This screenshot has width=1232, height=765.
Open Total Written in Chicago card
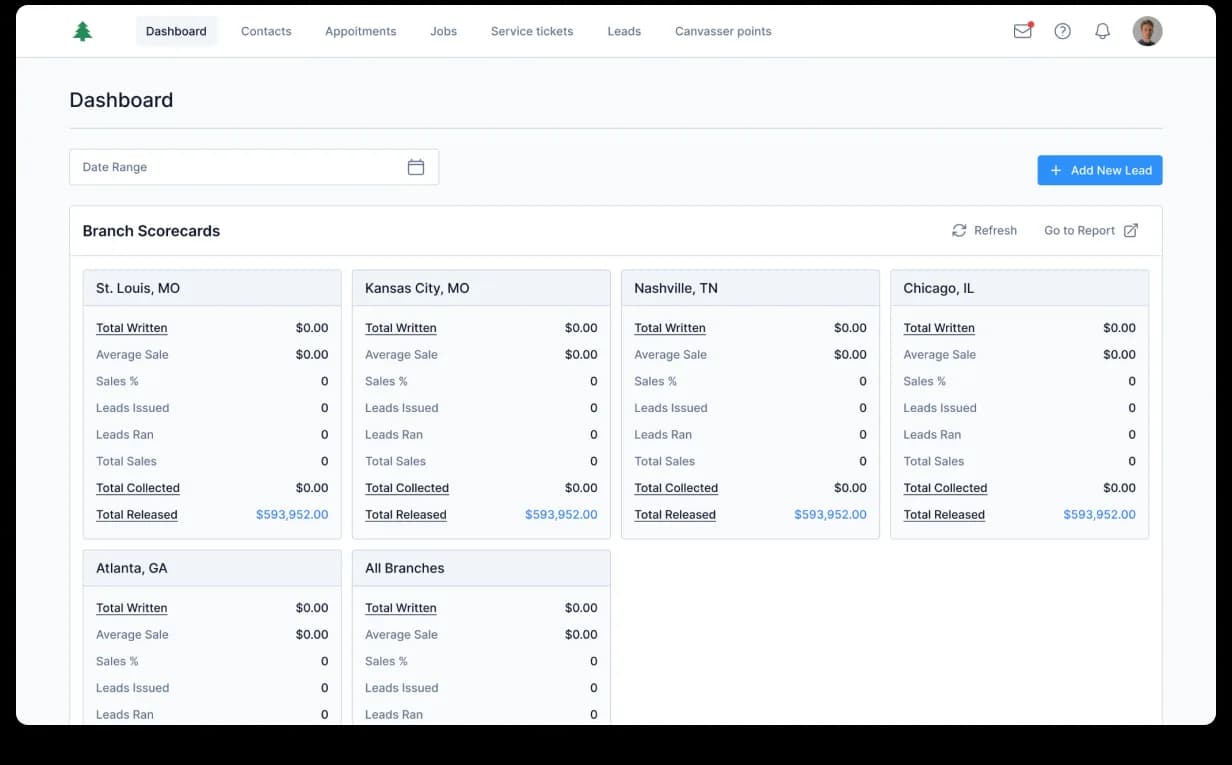[939, 328]
